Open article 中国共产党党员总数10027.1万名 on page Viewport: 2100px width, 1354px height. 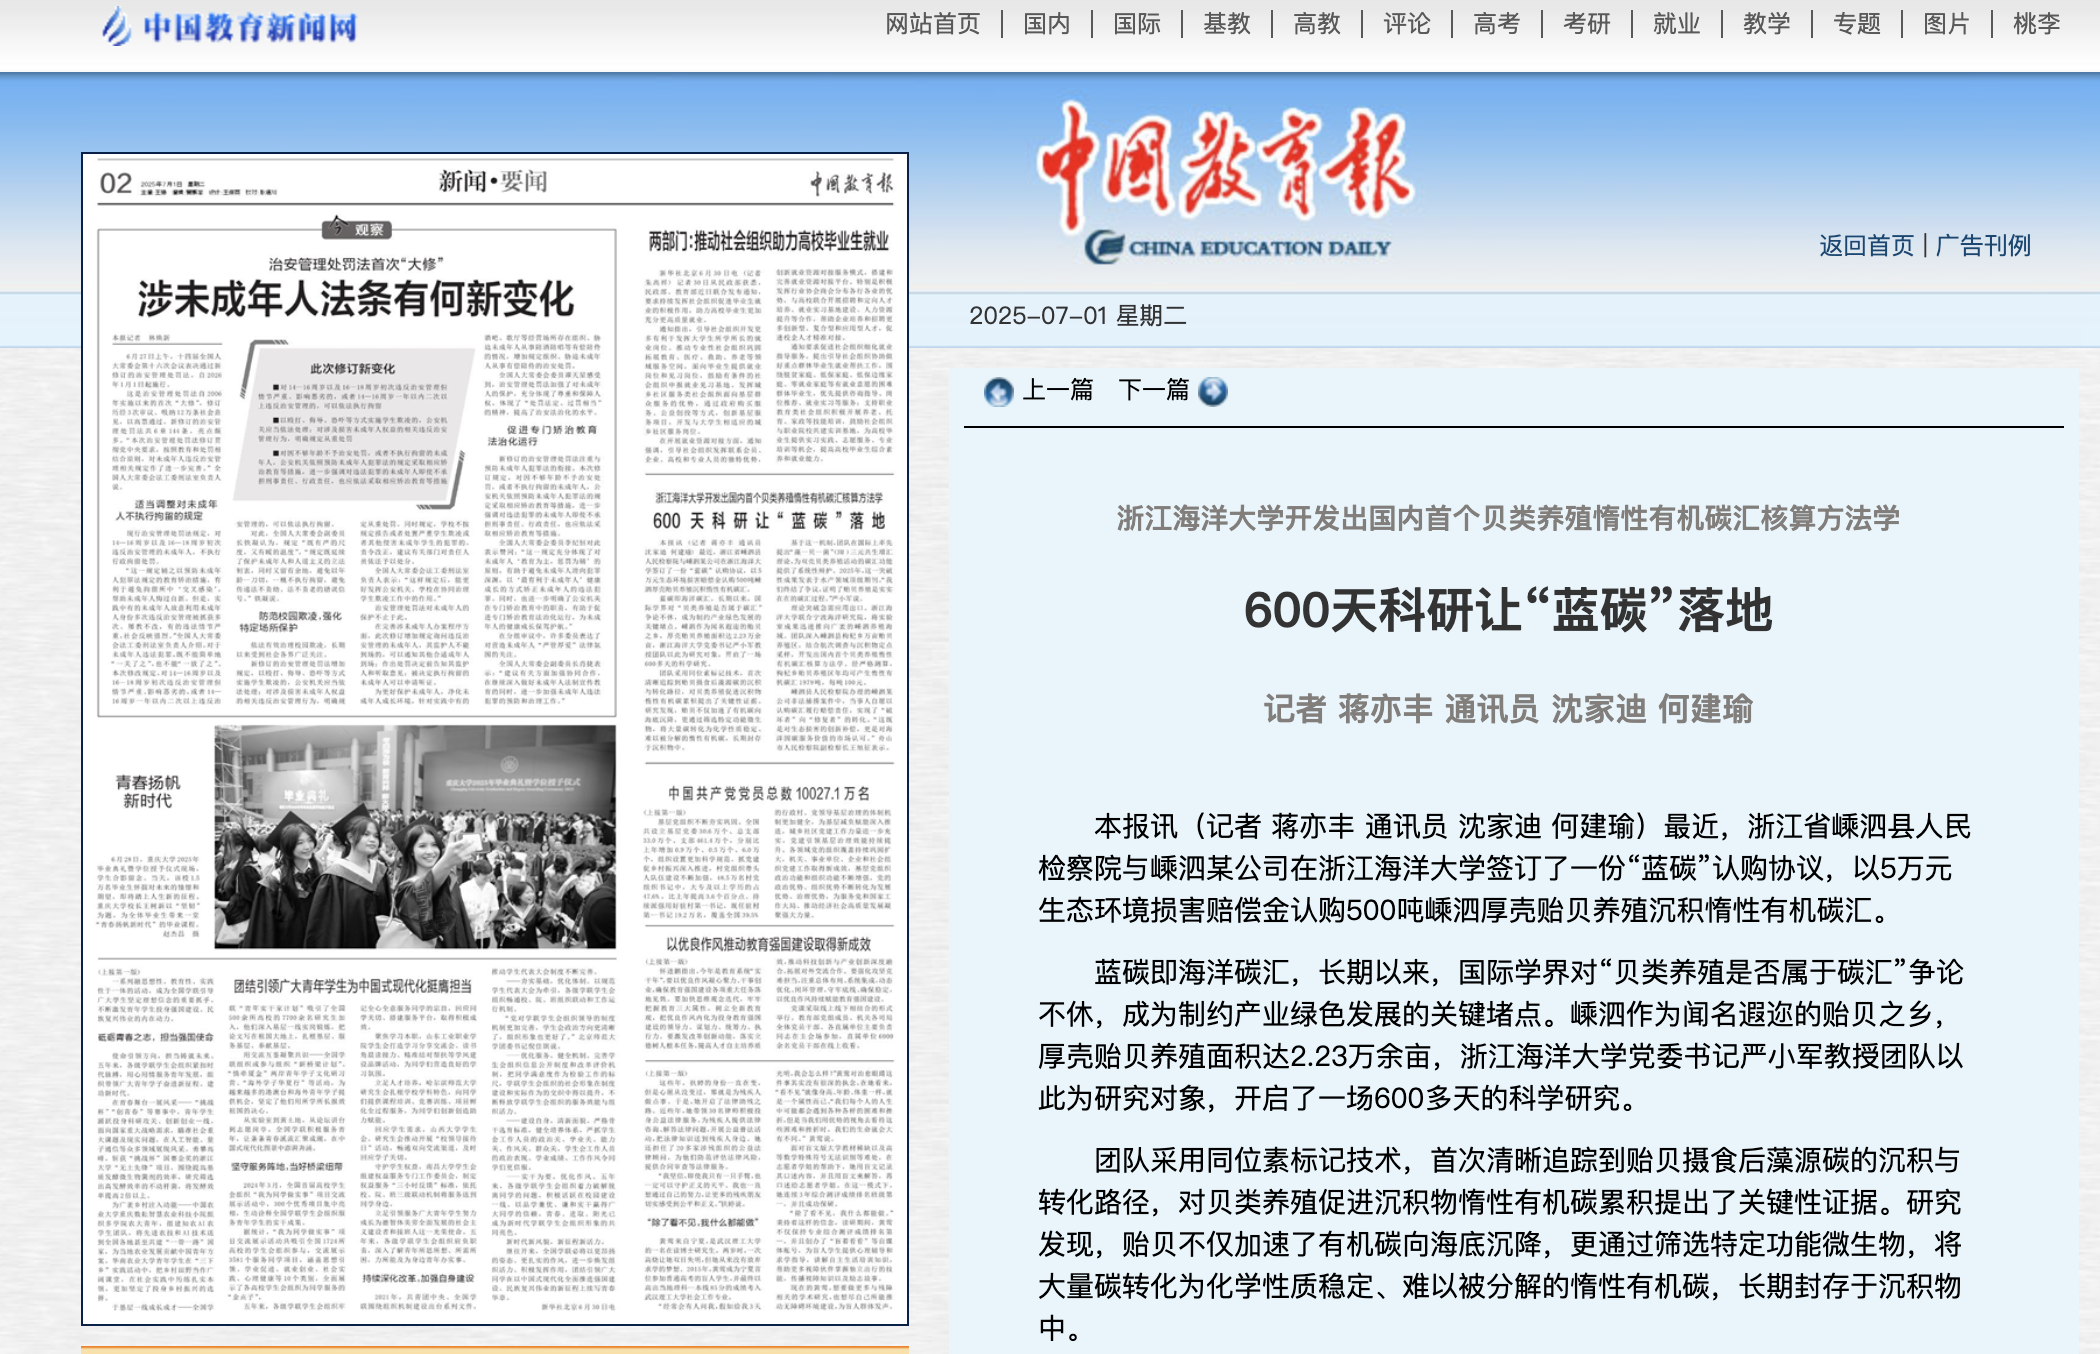(768, 793)
